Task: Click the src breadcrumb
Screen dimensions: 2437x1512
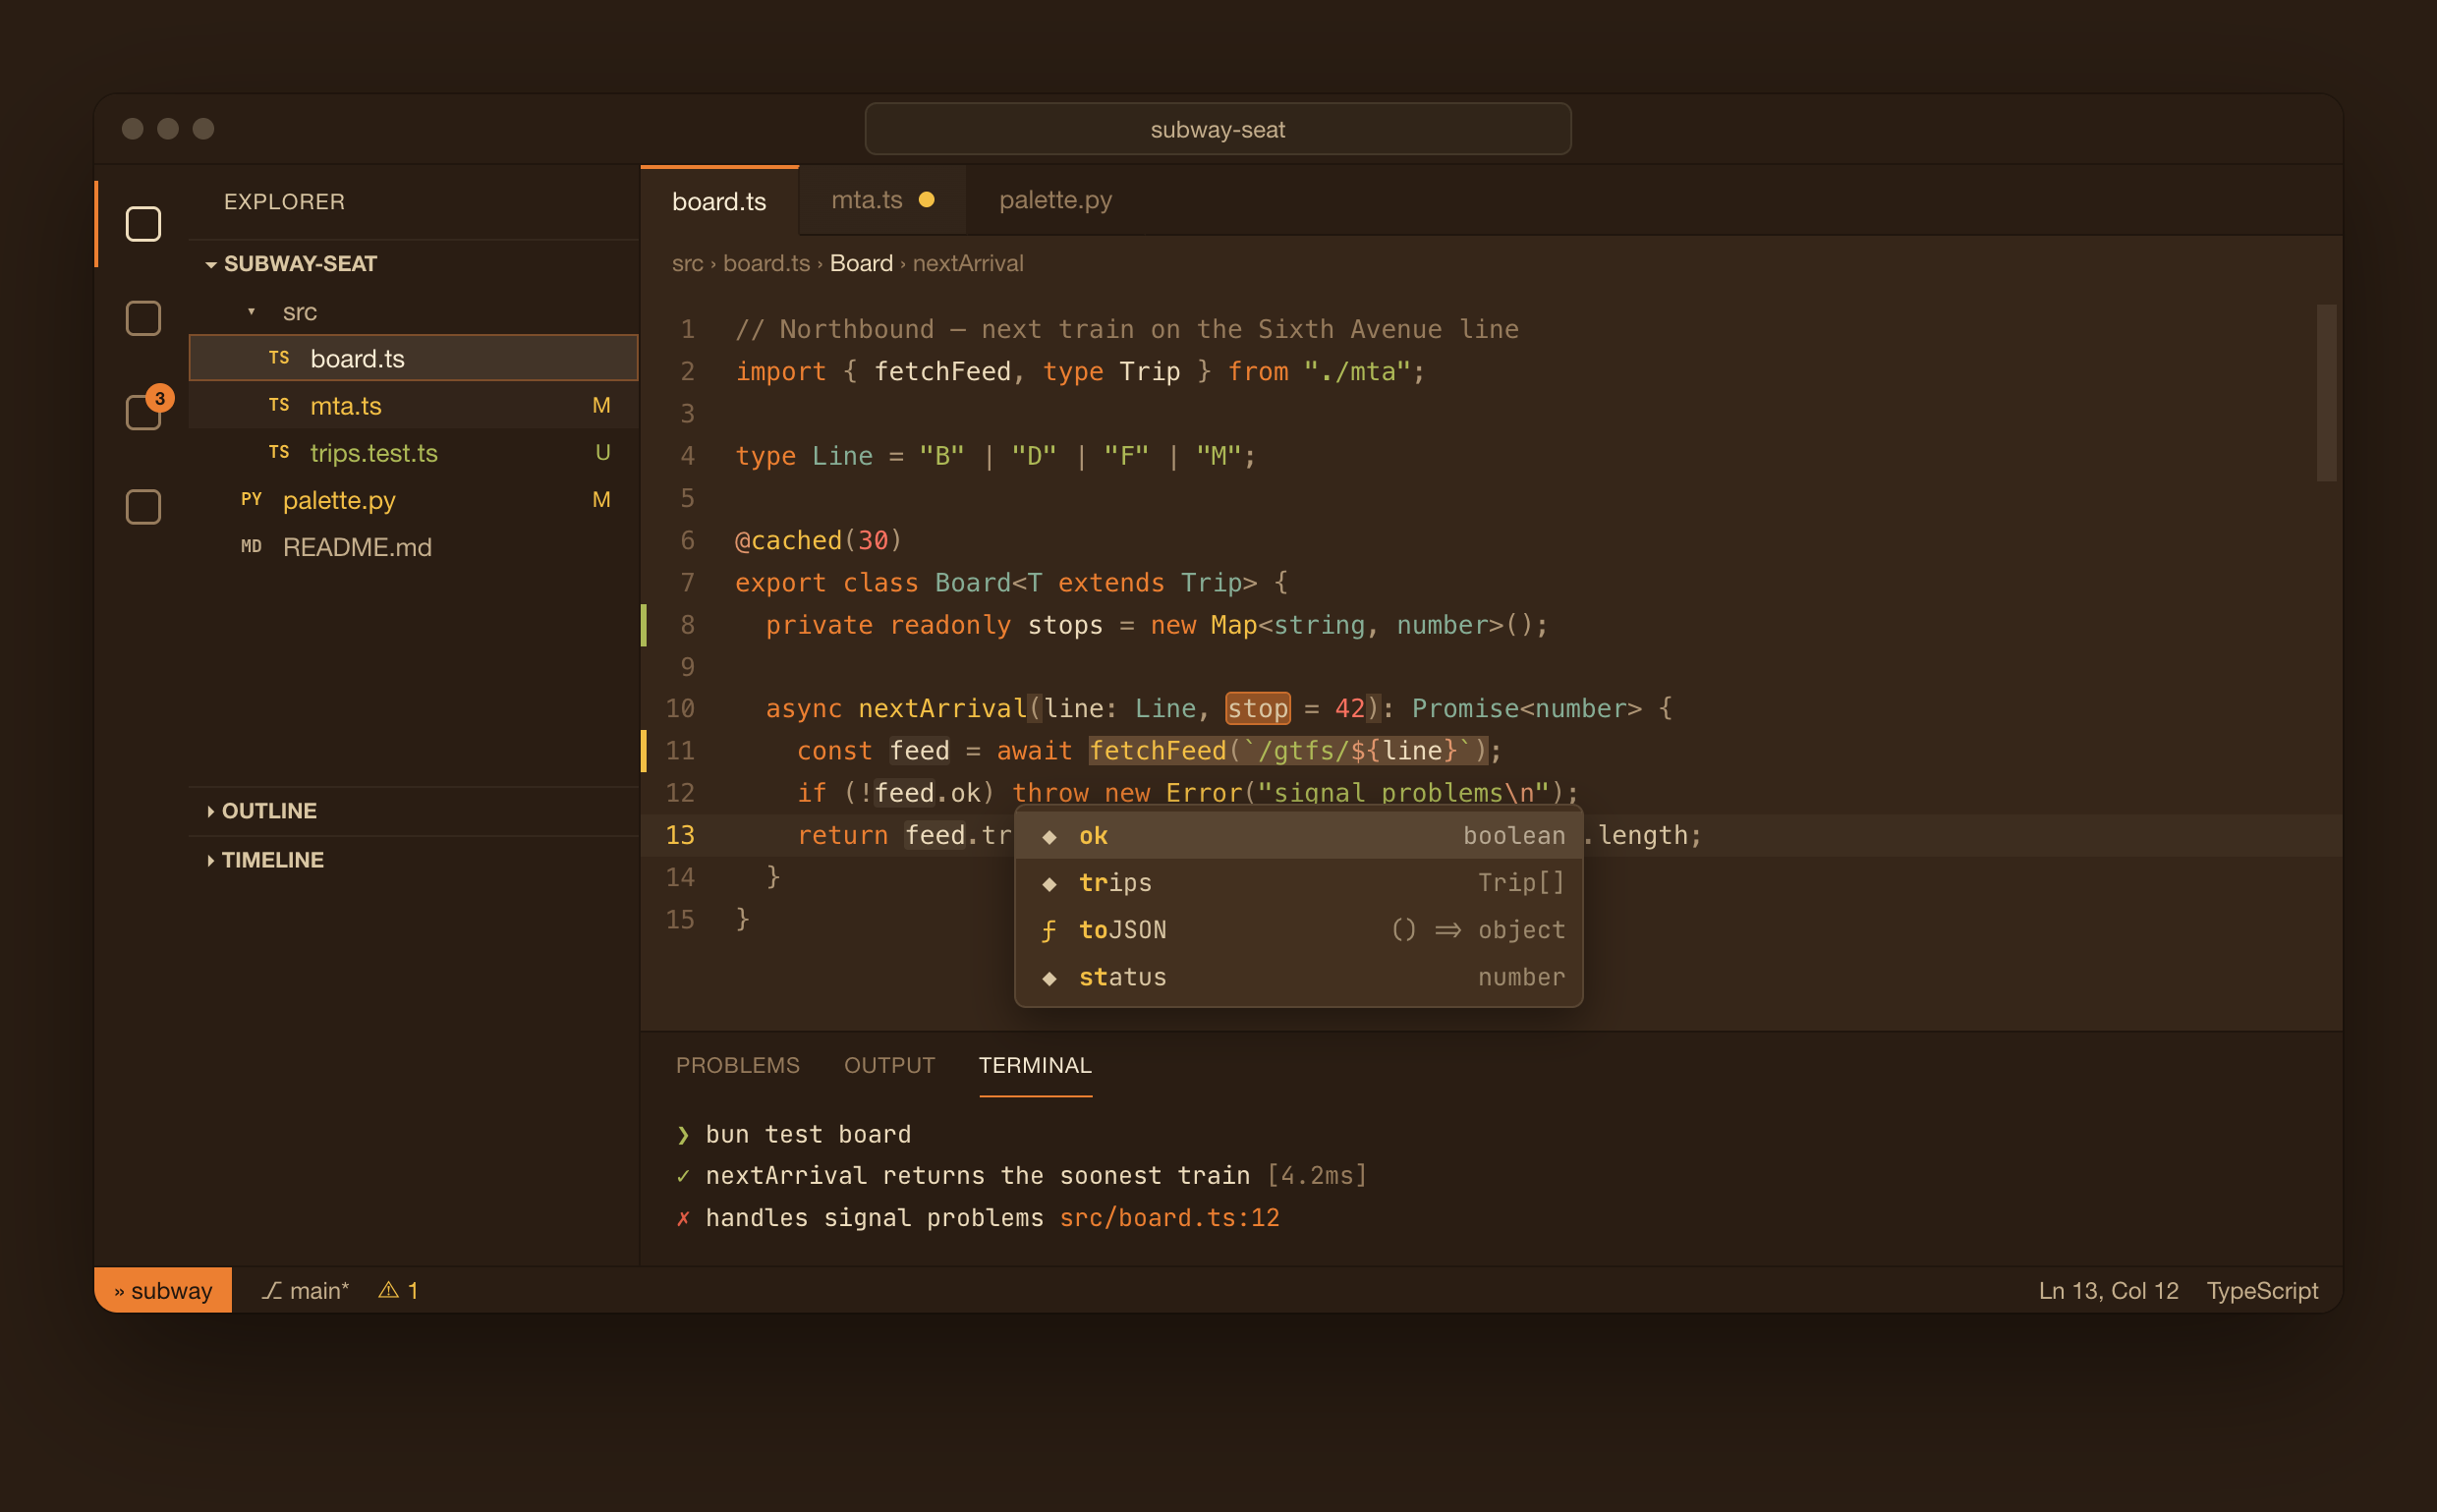Action: [687, 263]
